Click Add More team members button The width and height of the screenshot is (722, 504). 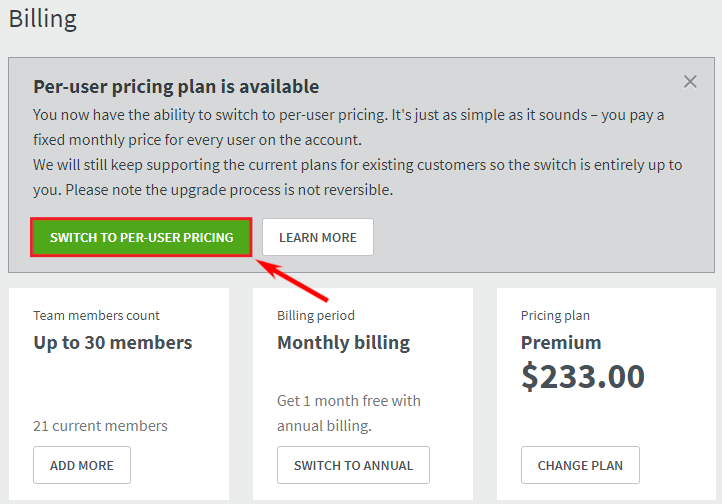click(x=82, y=465)
